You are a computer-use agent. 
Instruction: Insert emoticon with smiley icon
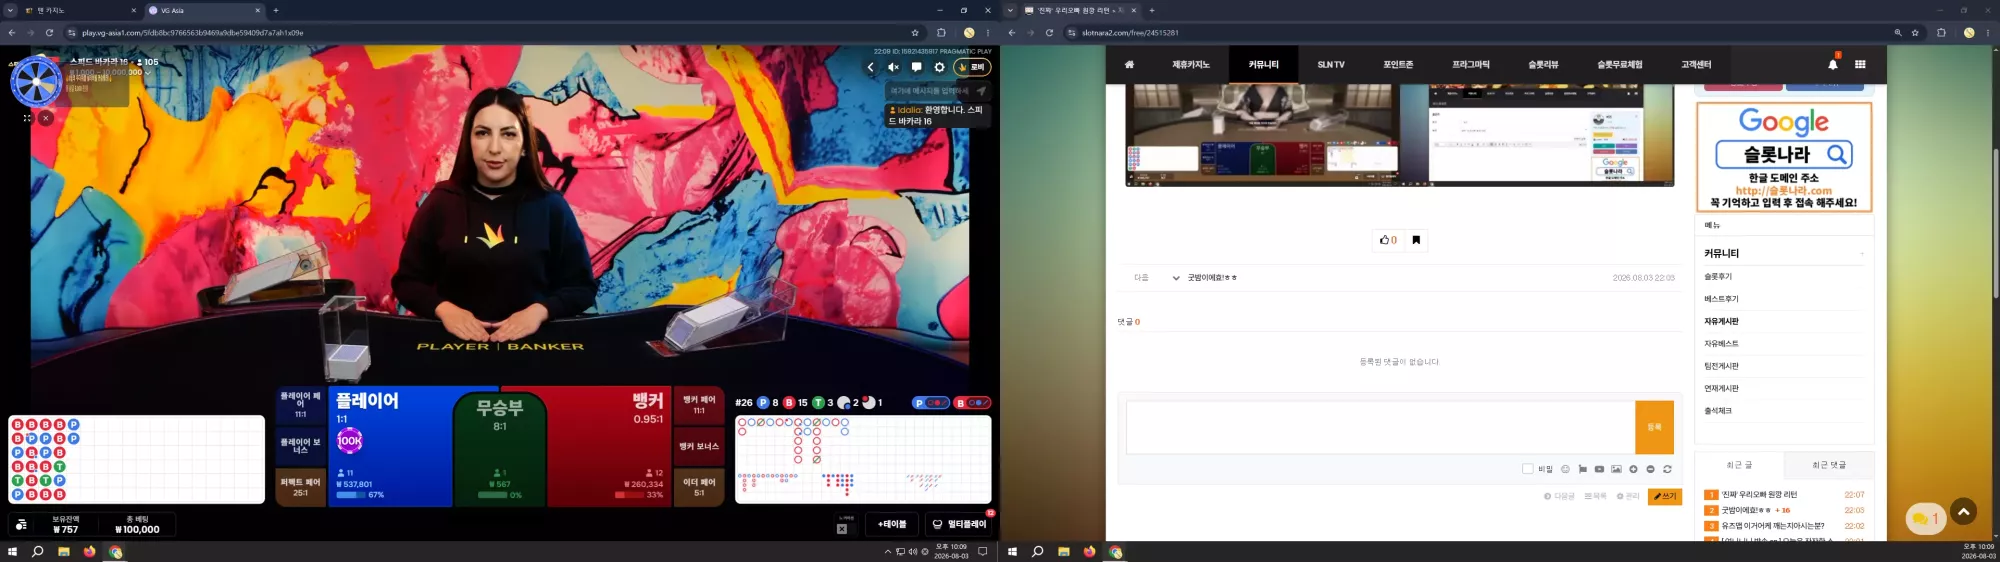pos(1565,468)
